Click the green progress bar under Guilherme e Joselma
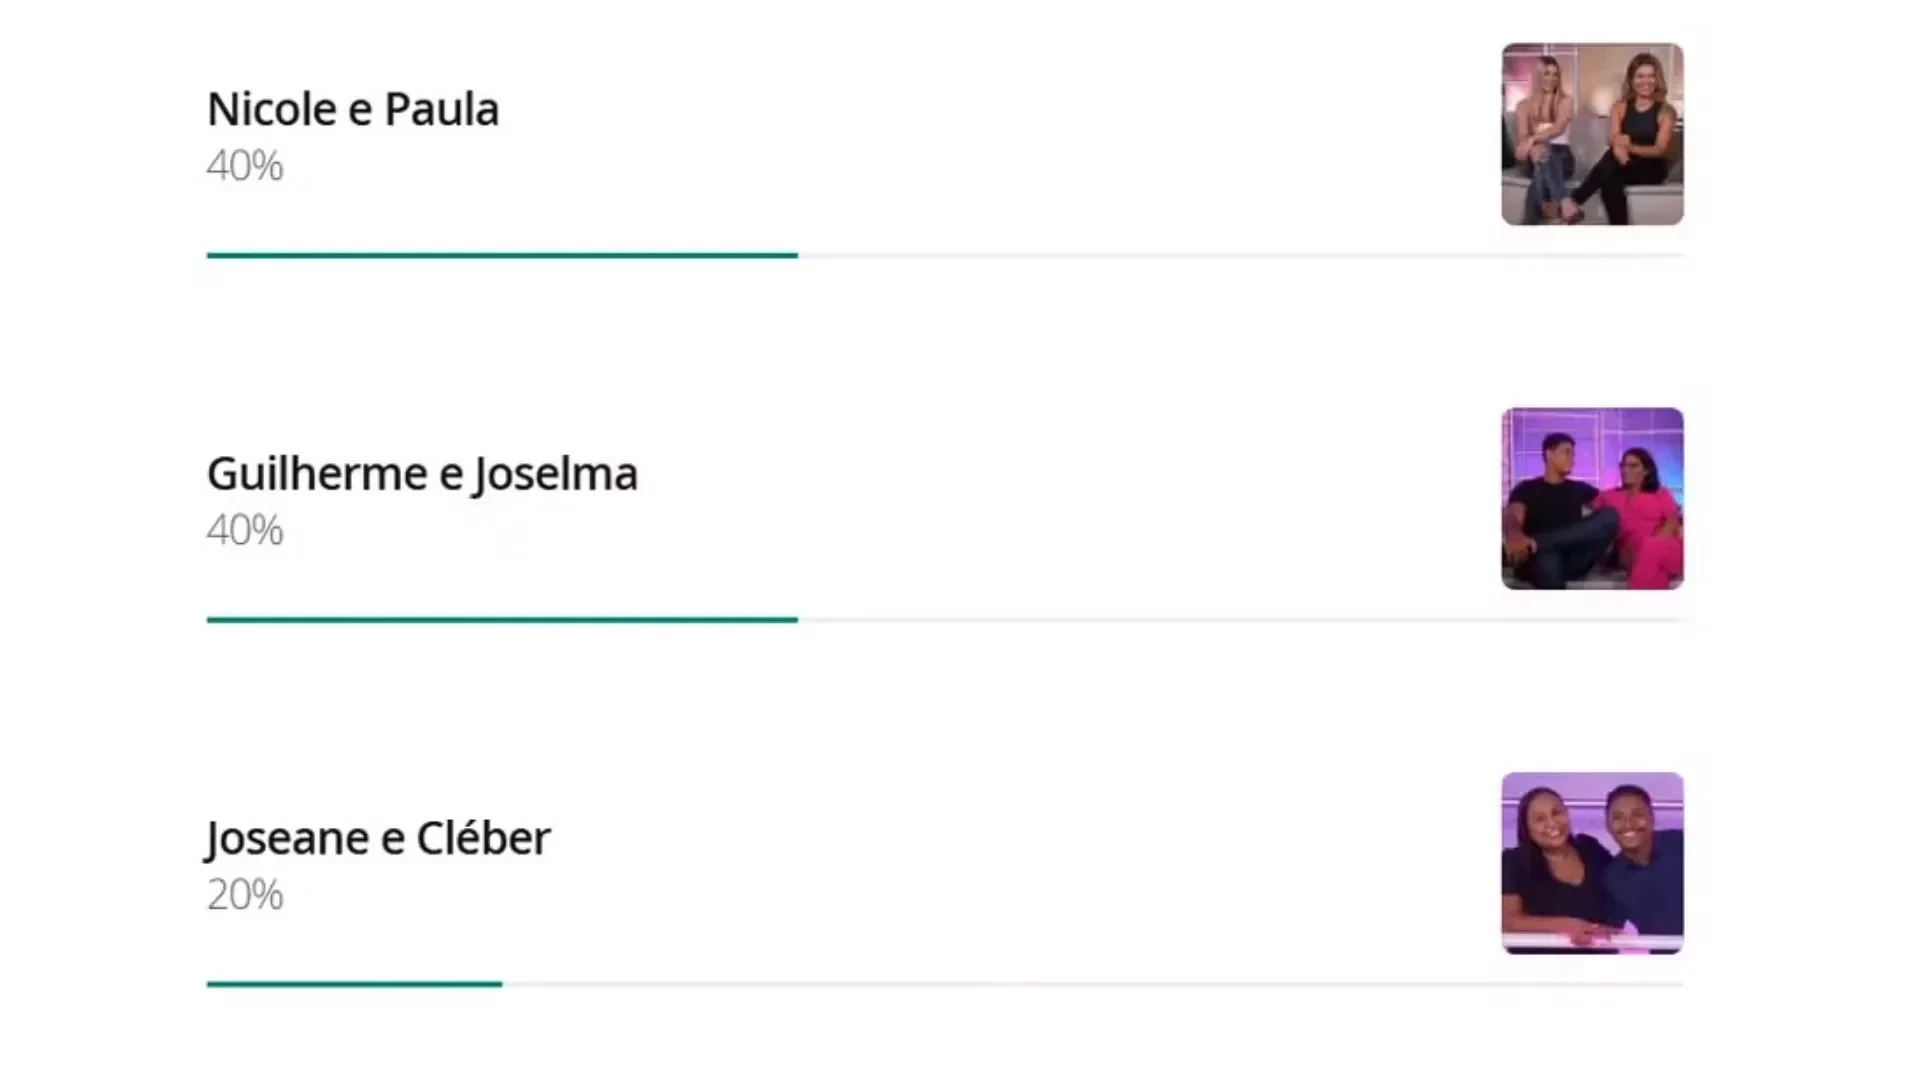 [x=502, y=620]
